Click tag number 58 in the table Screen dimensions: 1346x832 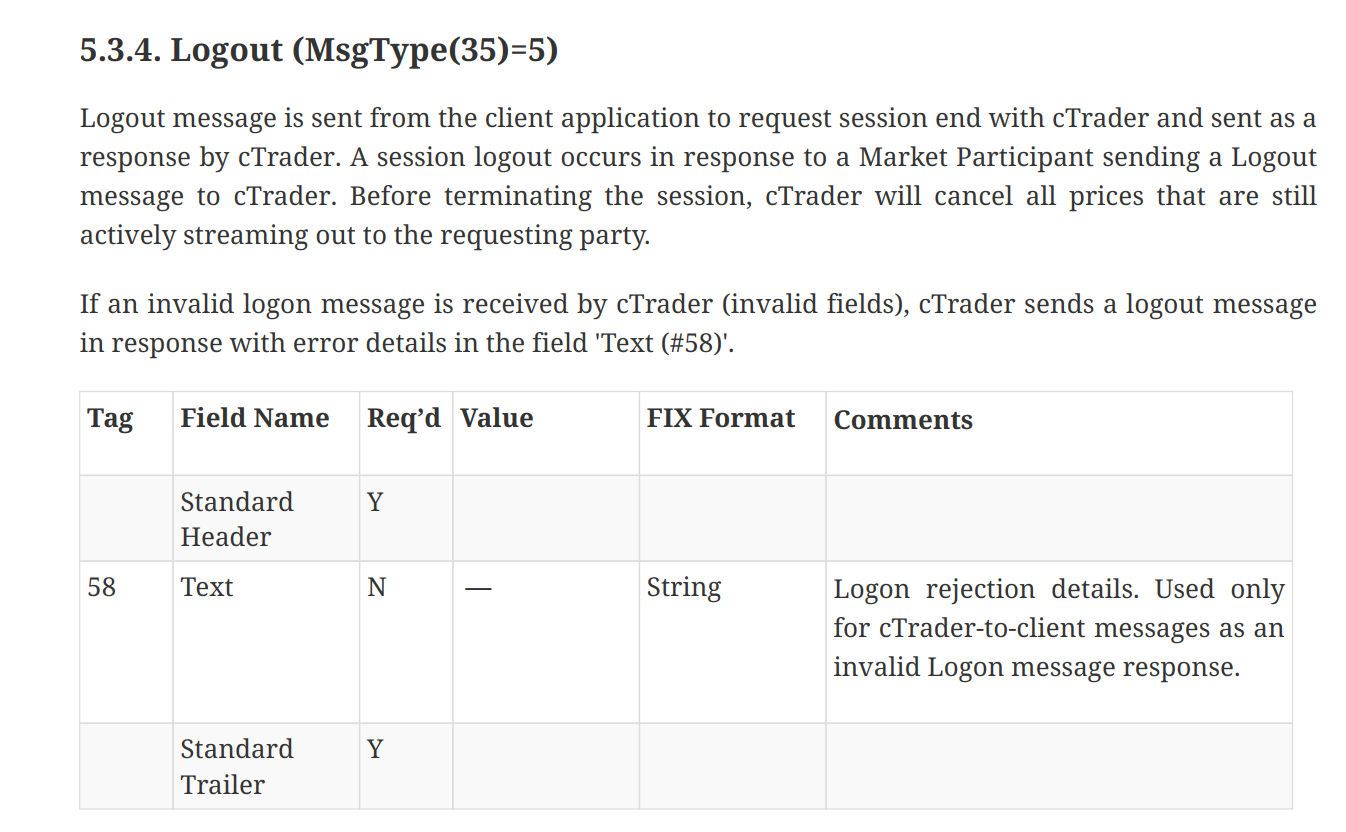101,587
